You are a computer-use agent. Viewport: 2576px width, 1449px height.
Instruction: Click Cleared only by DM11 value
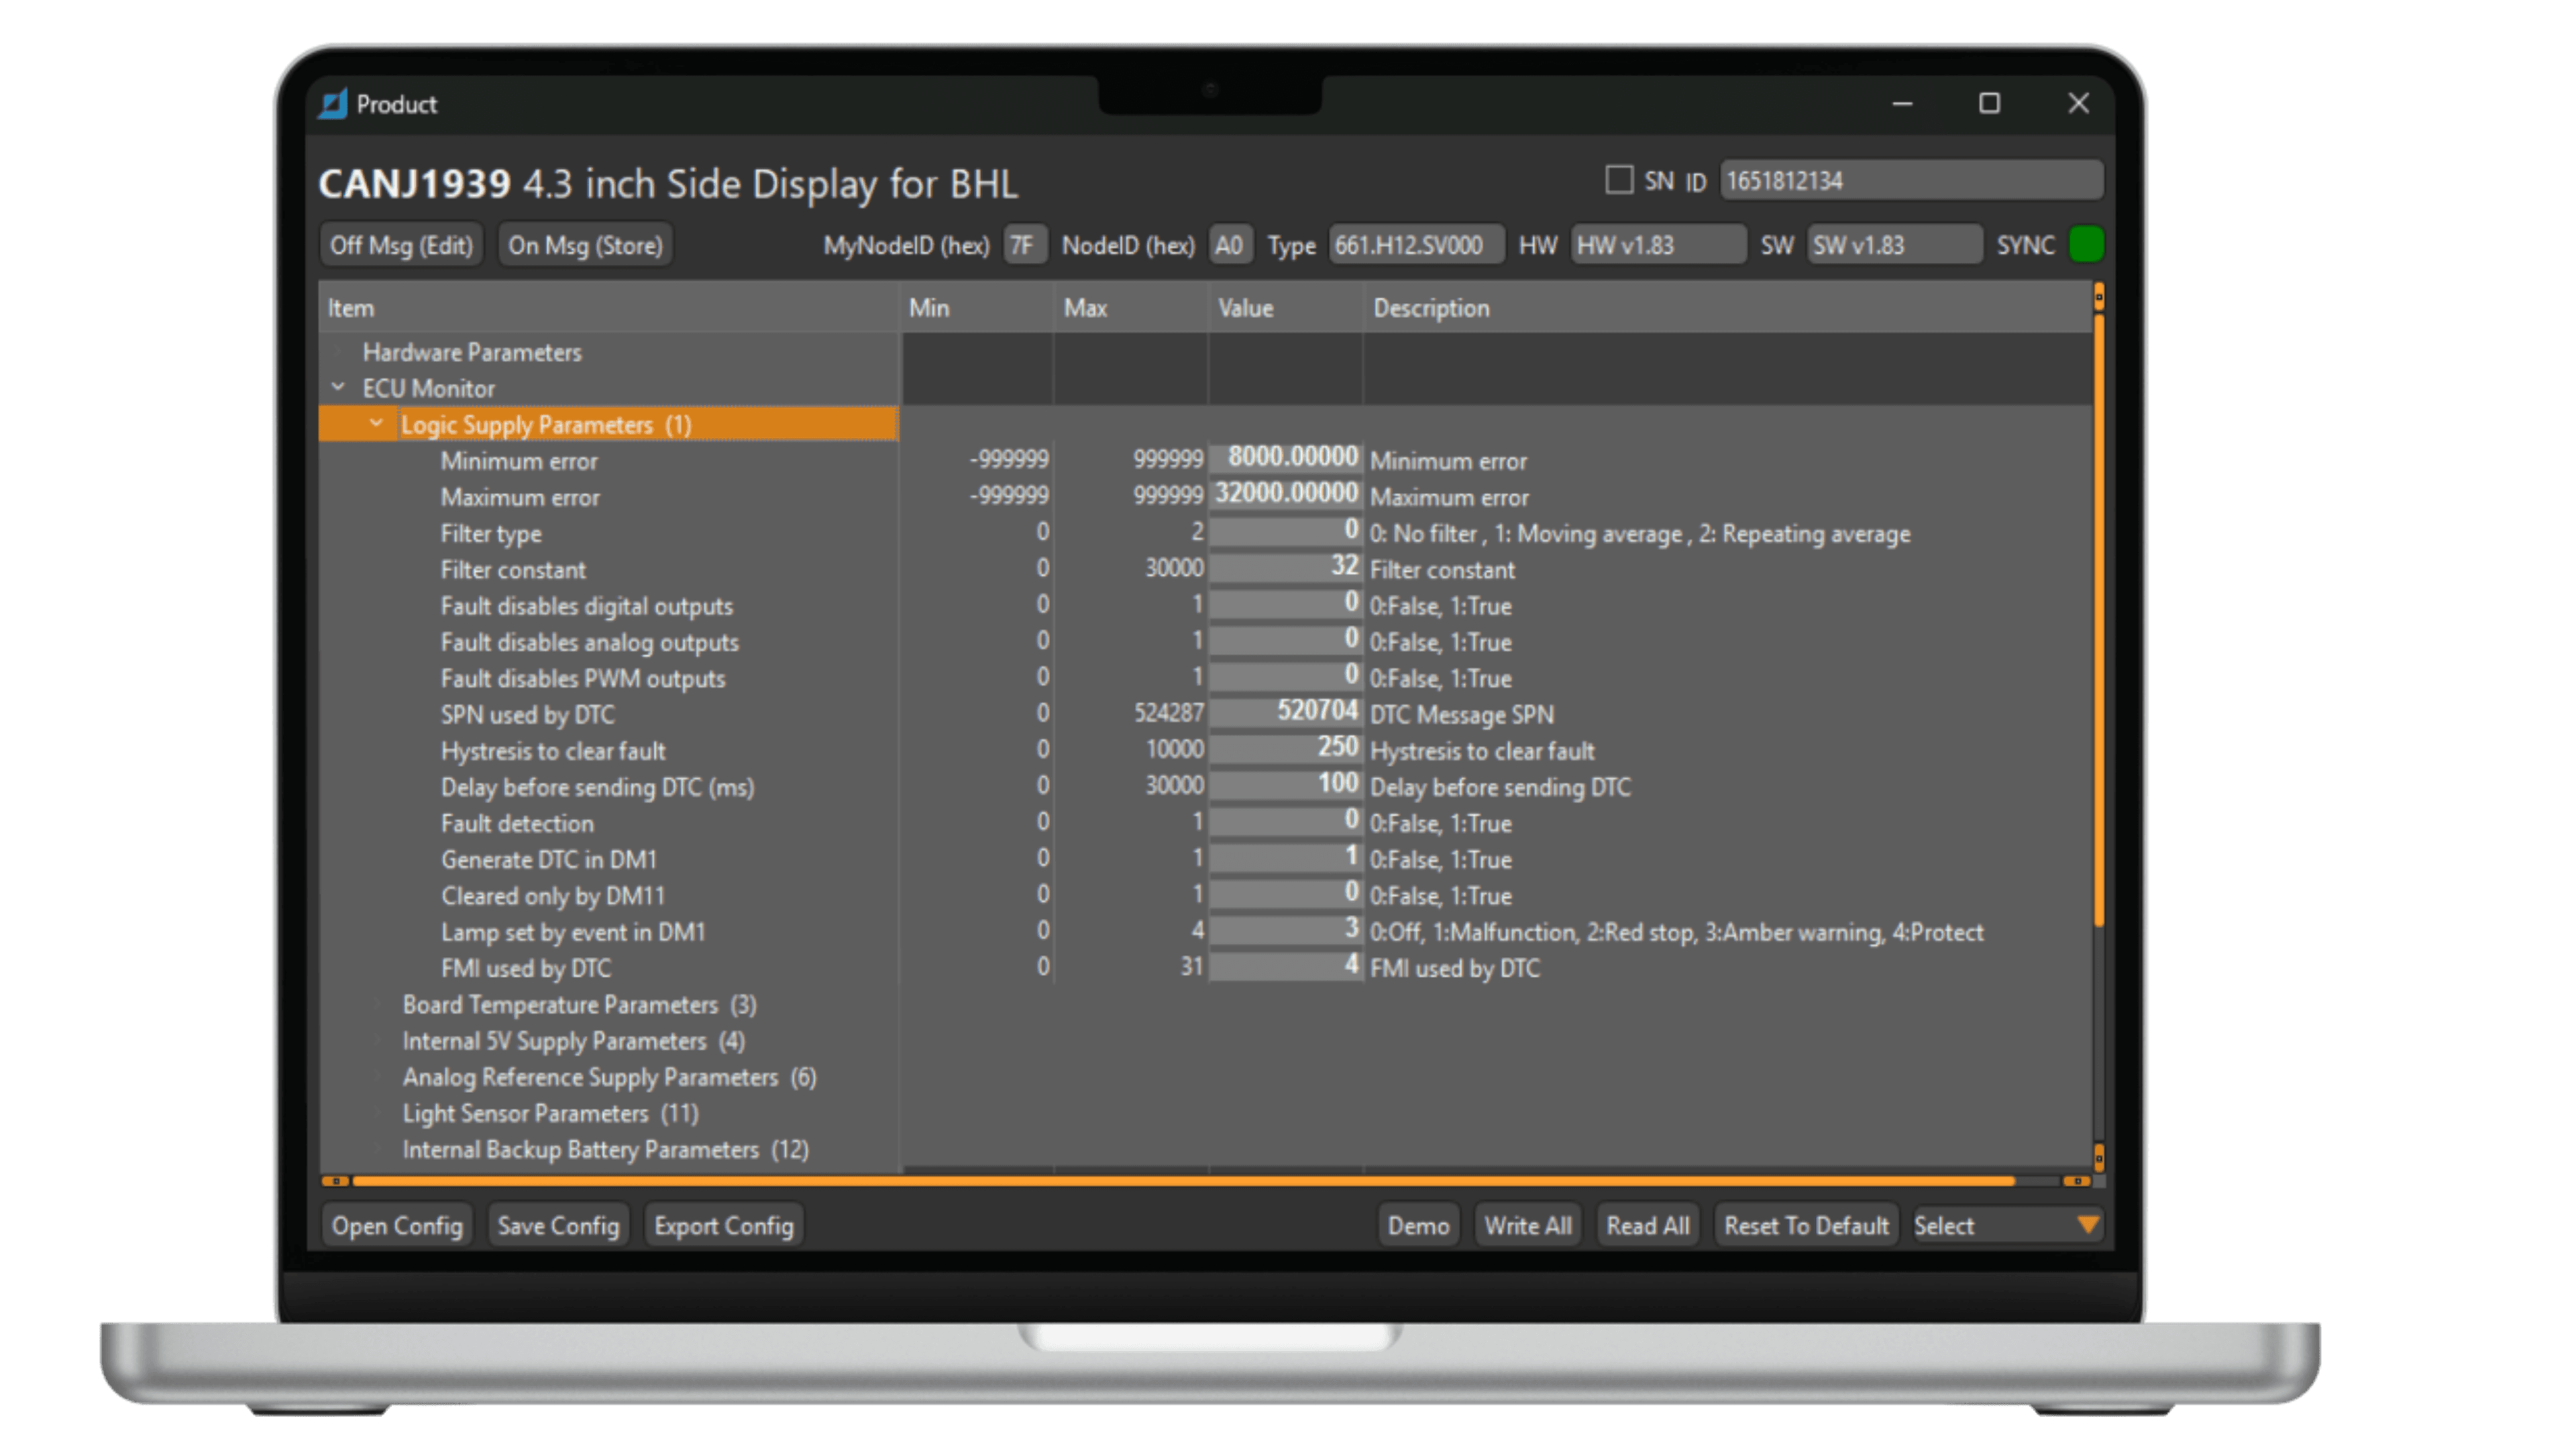(1286, 892)
